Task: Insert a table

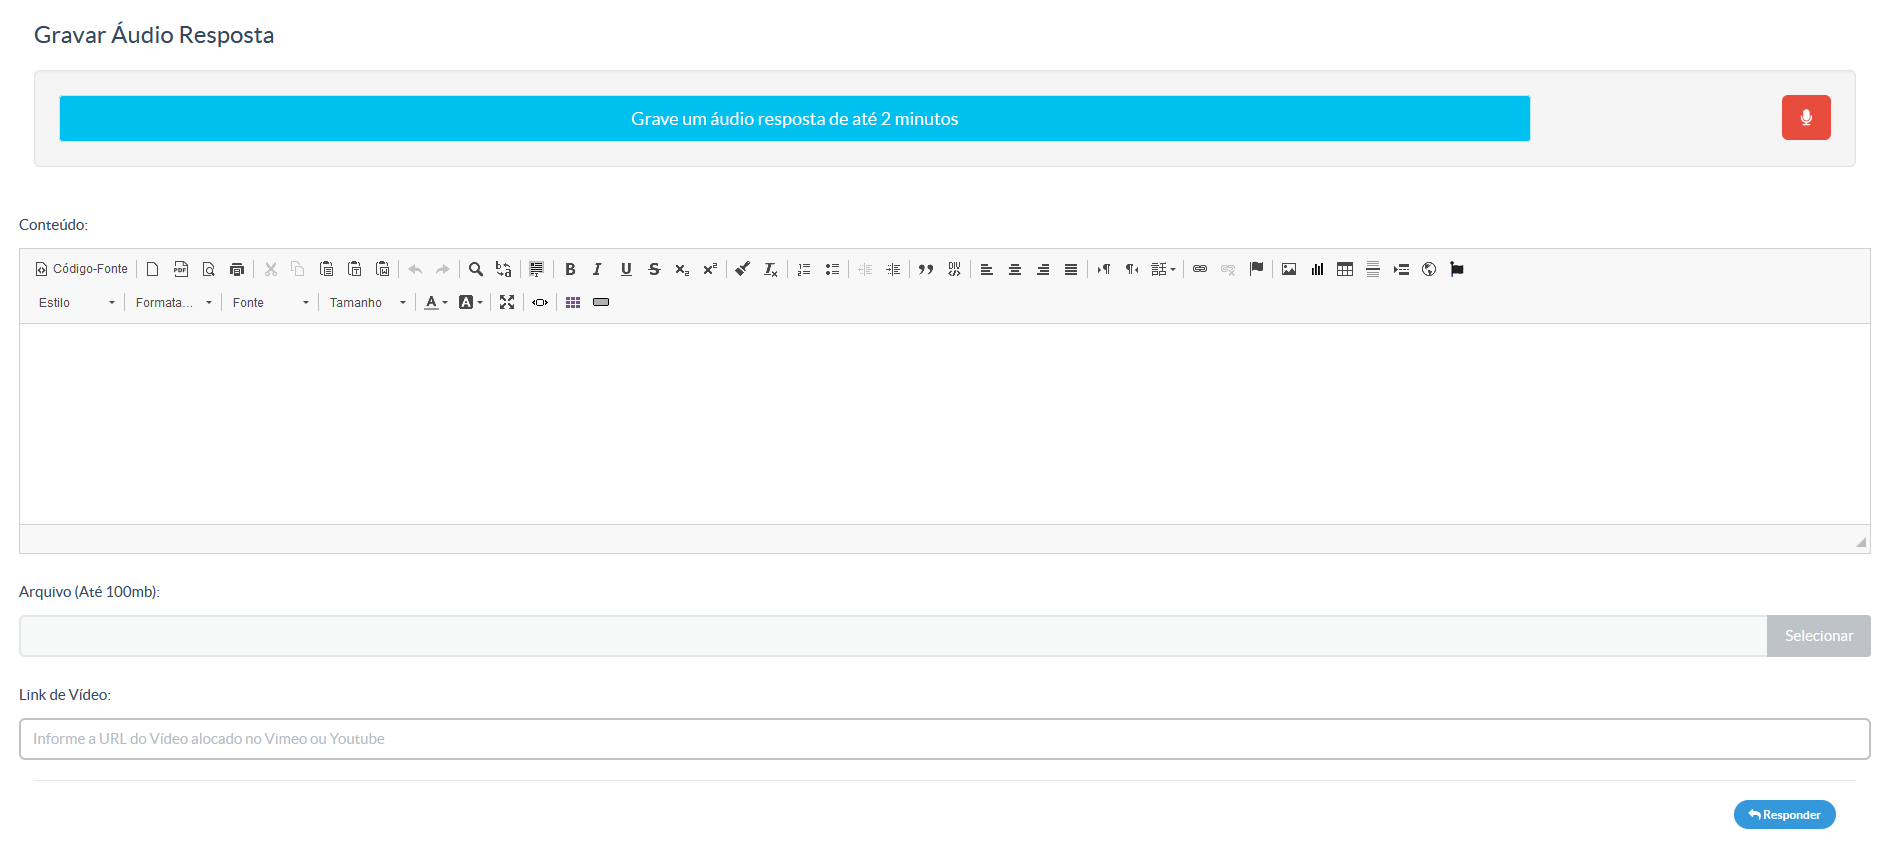Action: 1345,269
